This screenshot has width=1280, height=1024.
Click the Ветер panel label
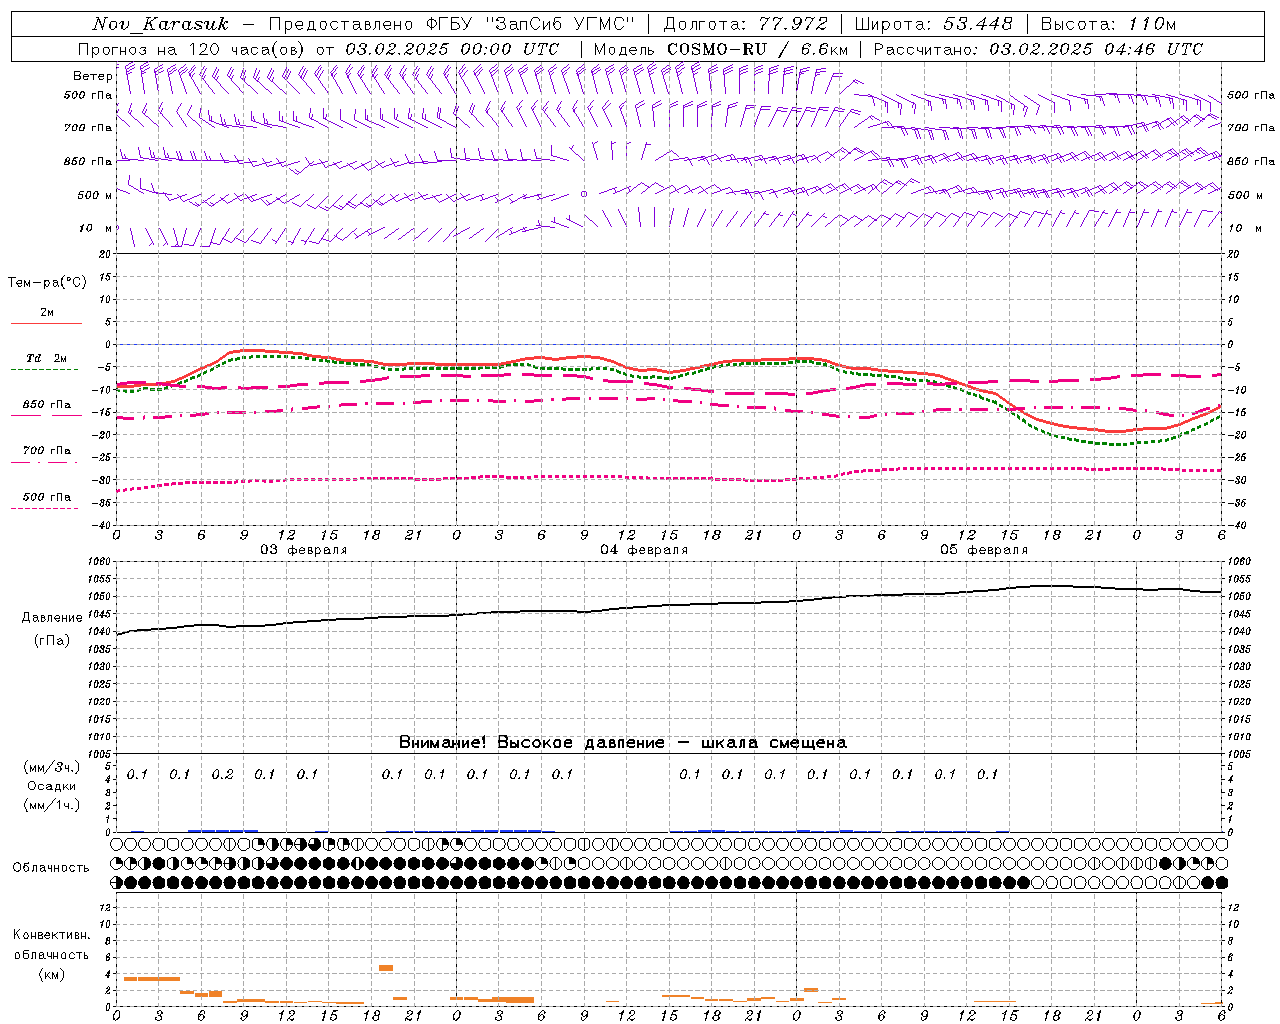pos(93,76)
